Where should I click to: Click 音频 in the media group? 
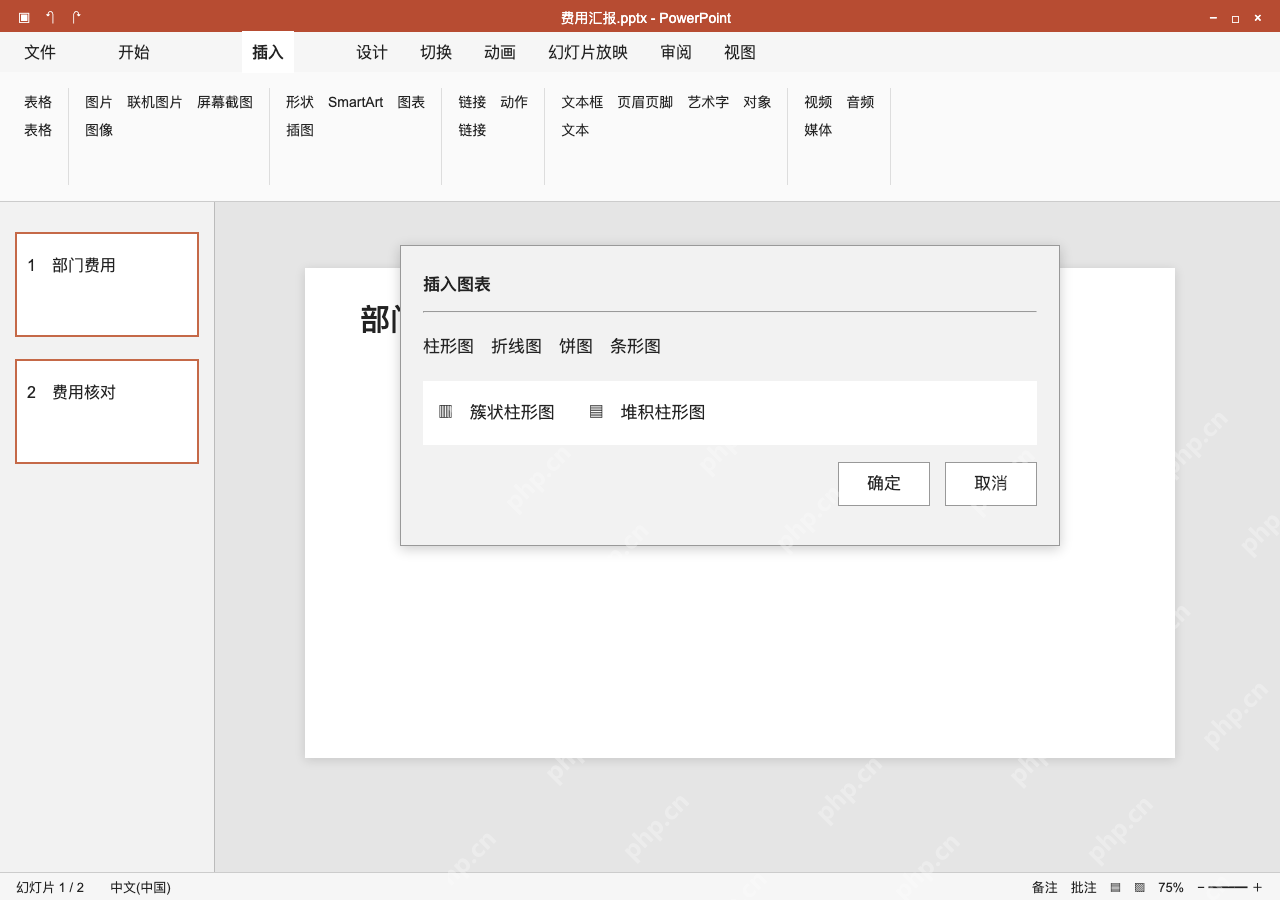[860, 102]
